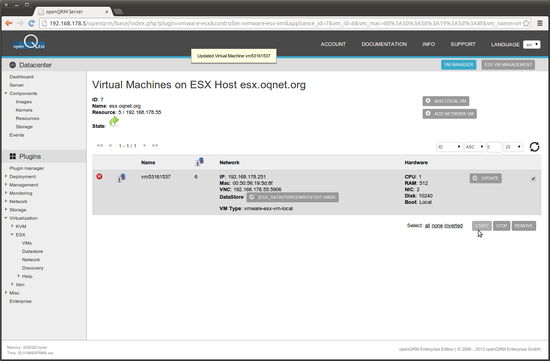The width and height of the screenshot is (550, 361).
Task: Open the ASC sort order dropdown
Action: coord(475,147)
